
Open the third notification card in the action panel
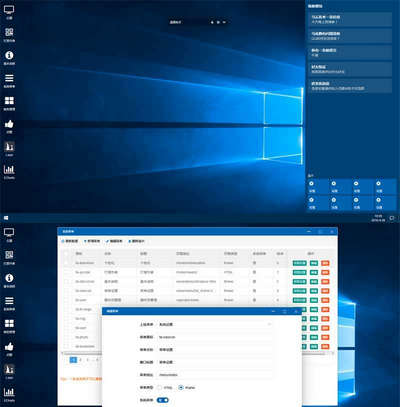tap(350, 53)
